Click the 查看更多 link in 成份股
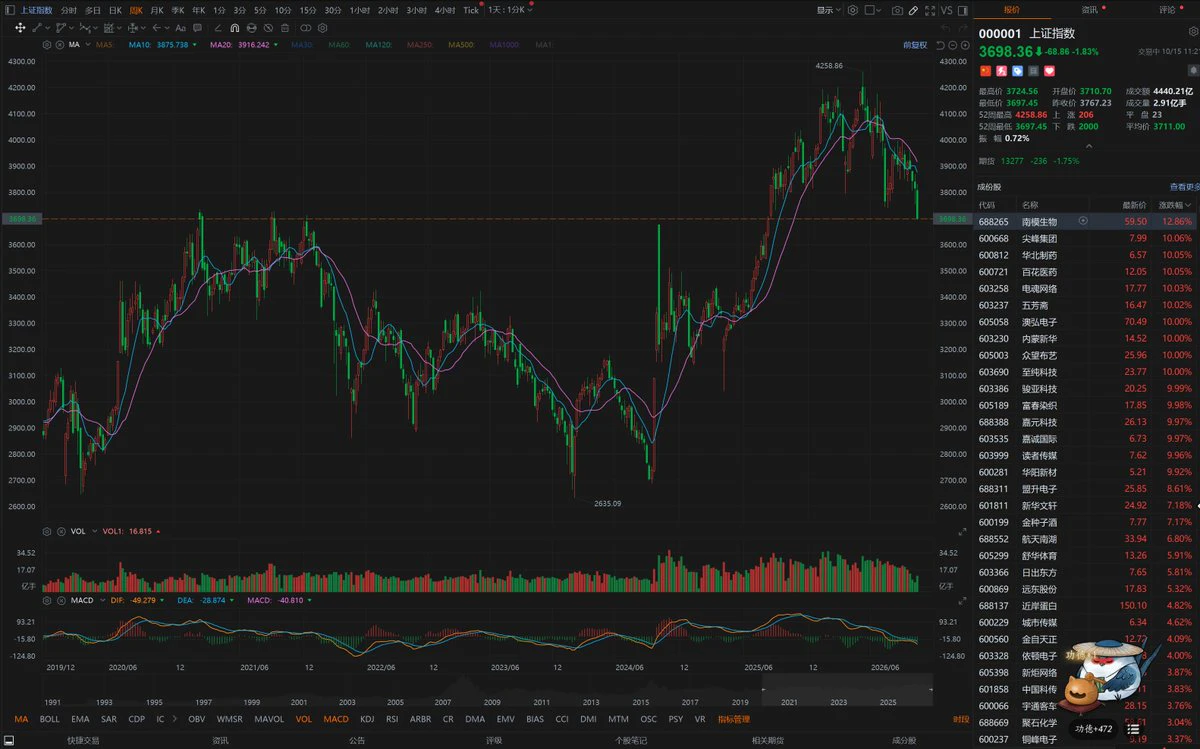The image size is (1200, 749). point(1184,187)
